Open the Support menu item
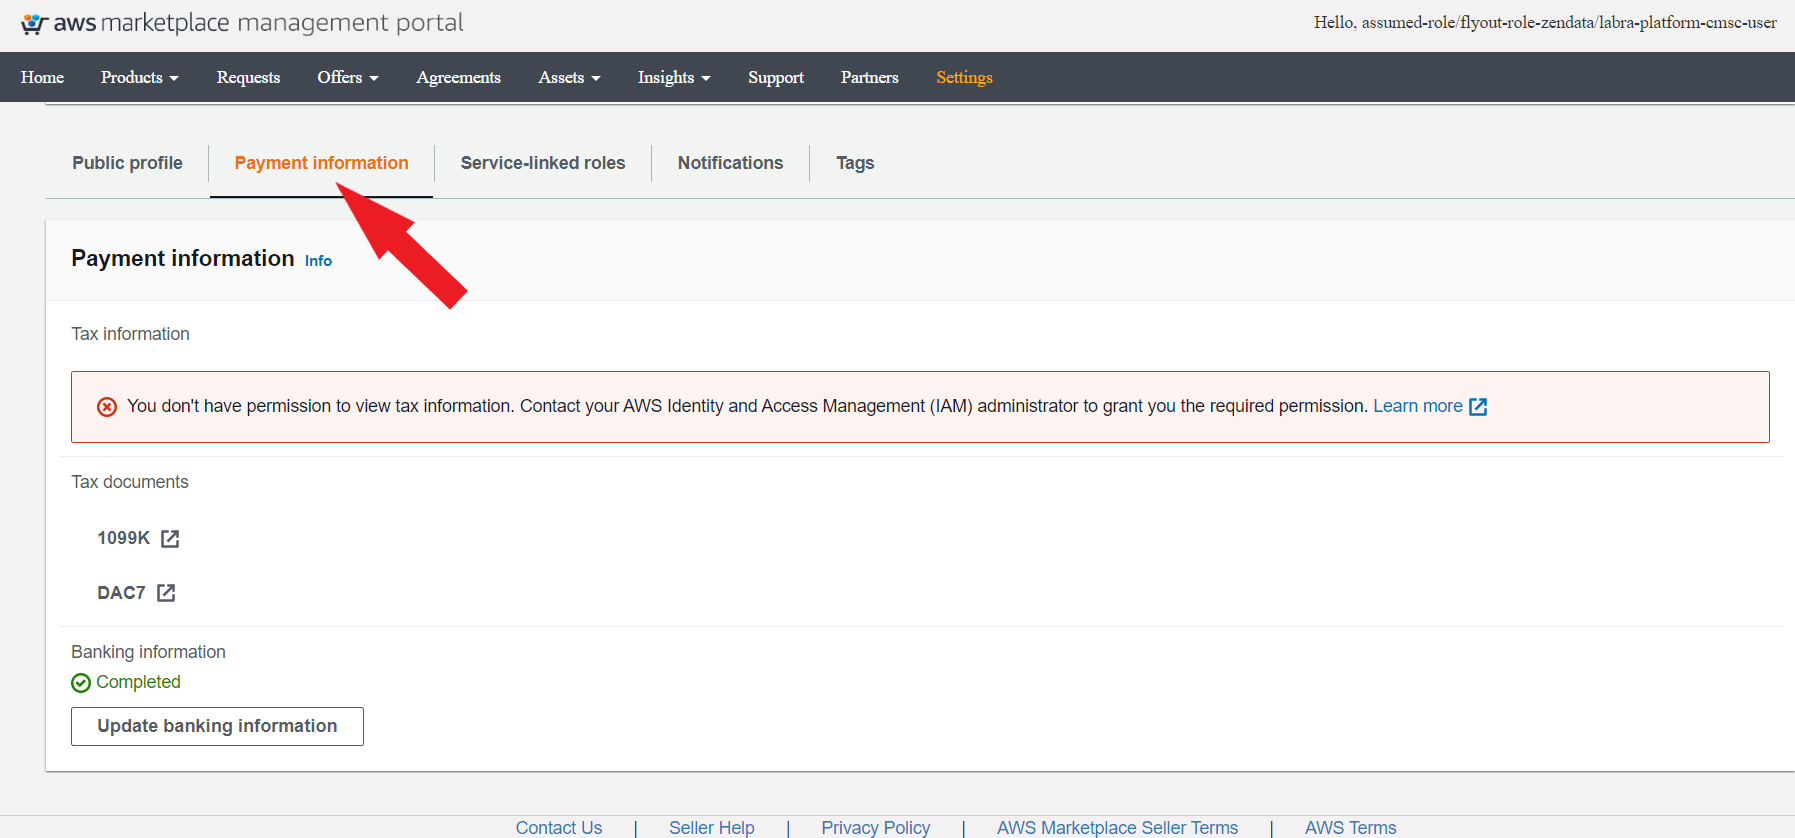Image resolution: width=1795 pixels, height=838 pixels. coord(776,77)
